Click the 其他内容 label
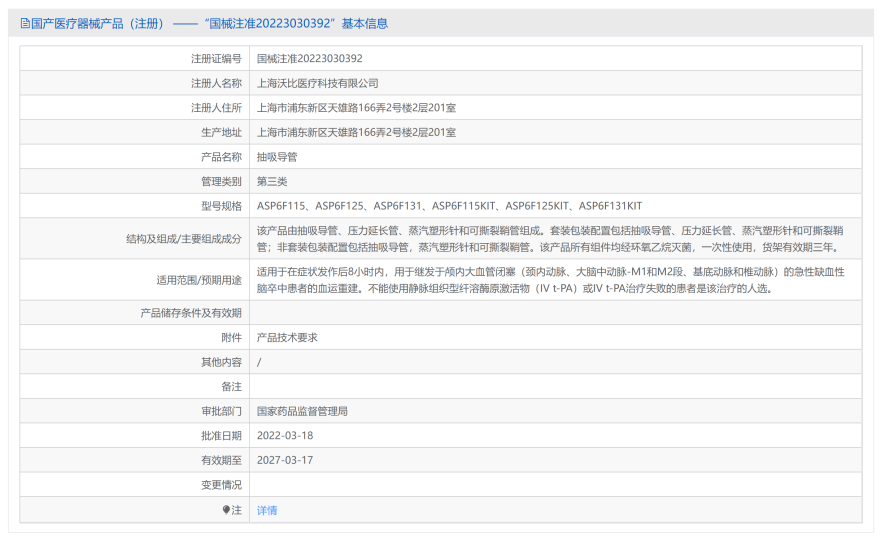The width and height of the screenshot is (894, 545). (x=221, y=362)
